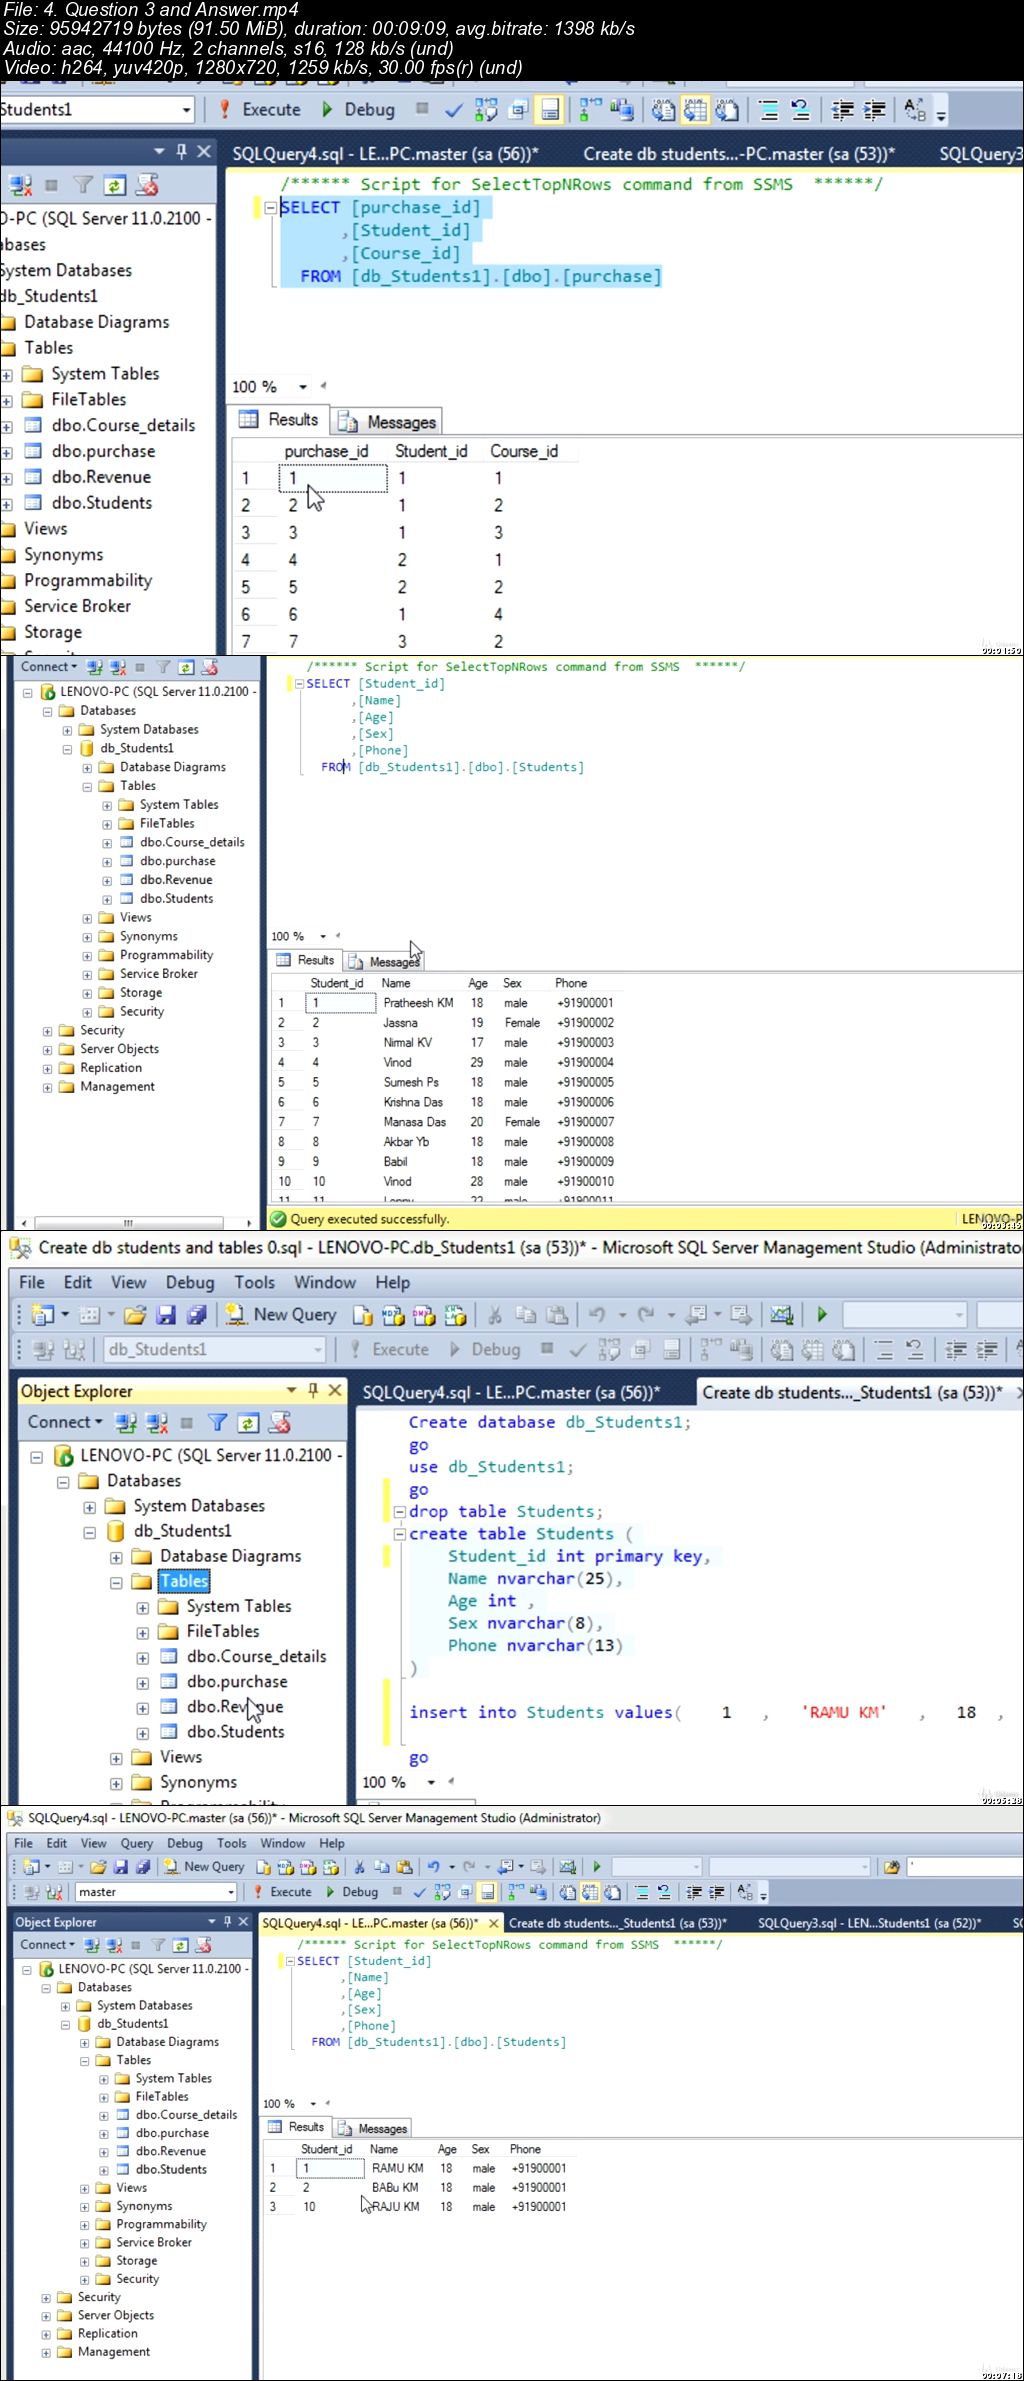
Task: Open tab SQLQuery3.sql - LEN...Students1 (sa (52))*
Action: coord(869,1923)
